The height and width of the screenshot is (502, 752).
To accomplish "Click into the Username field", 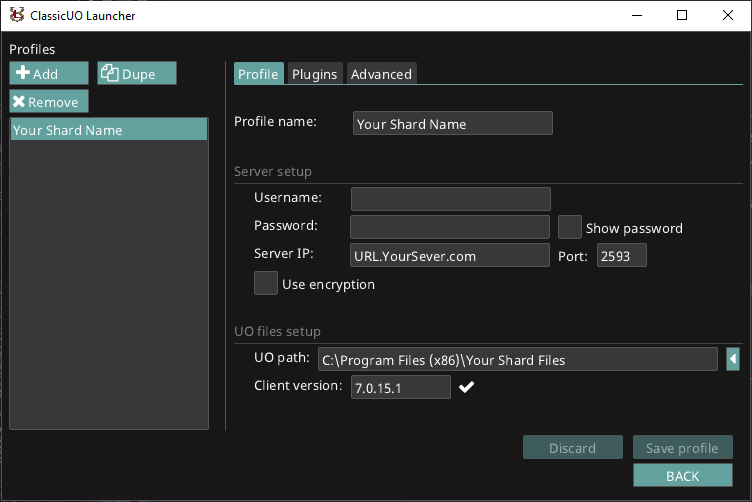I will pos(451,199).
